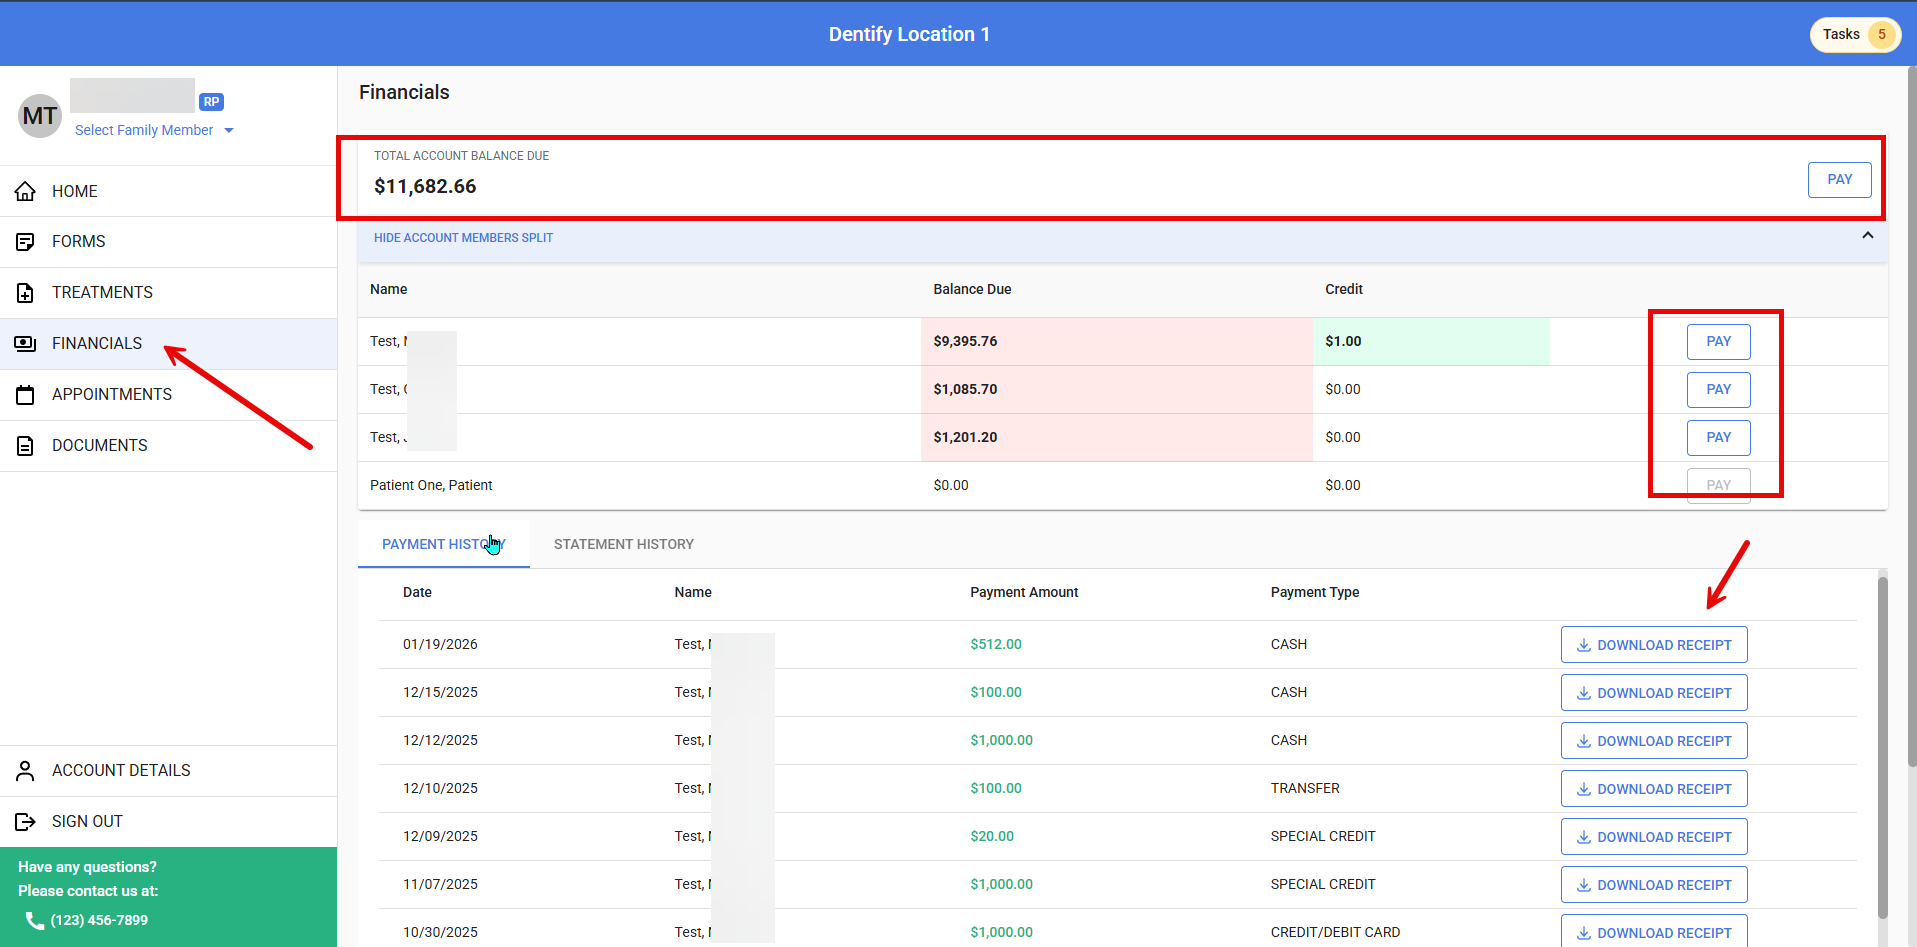This screenshot has height=947, width=1917.
Task: Click the MT avatar circle
Action: coord(40,116)
